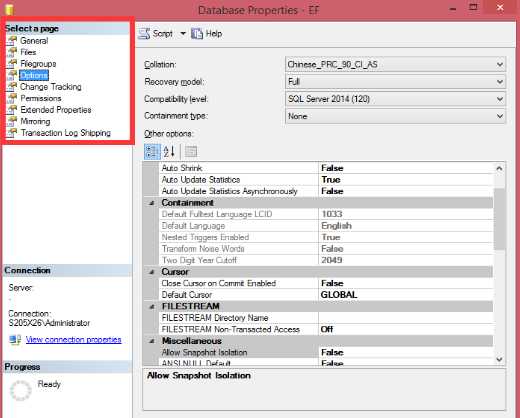
Task: Open the Extended Properties page
Action: pyautogui.click(x=56, y=110)
